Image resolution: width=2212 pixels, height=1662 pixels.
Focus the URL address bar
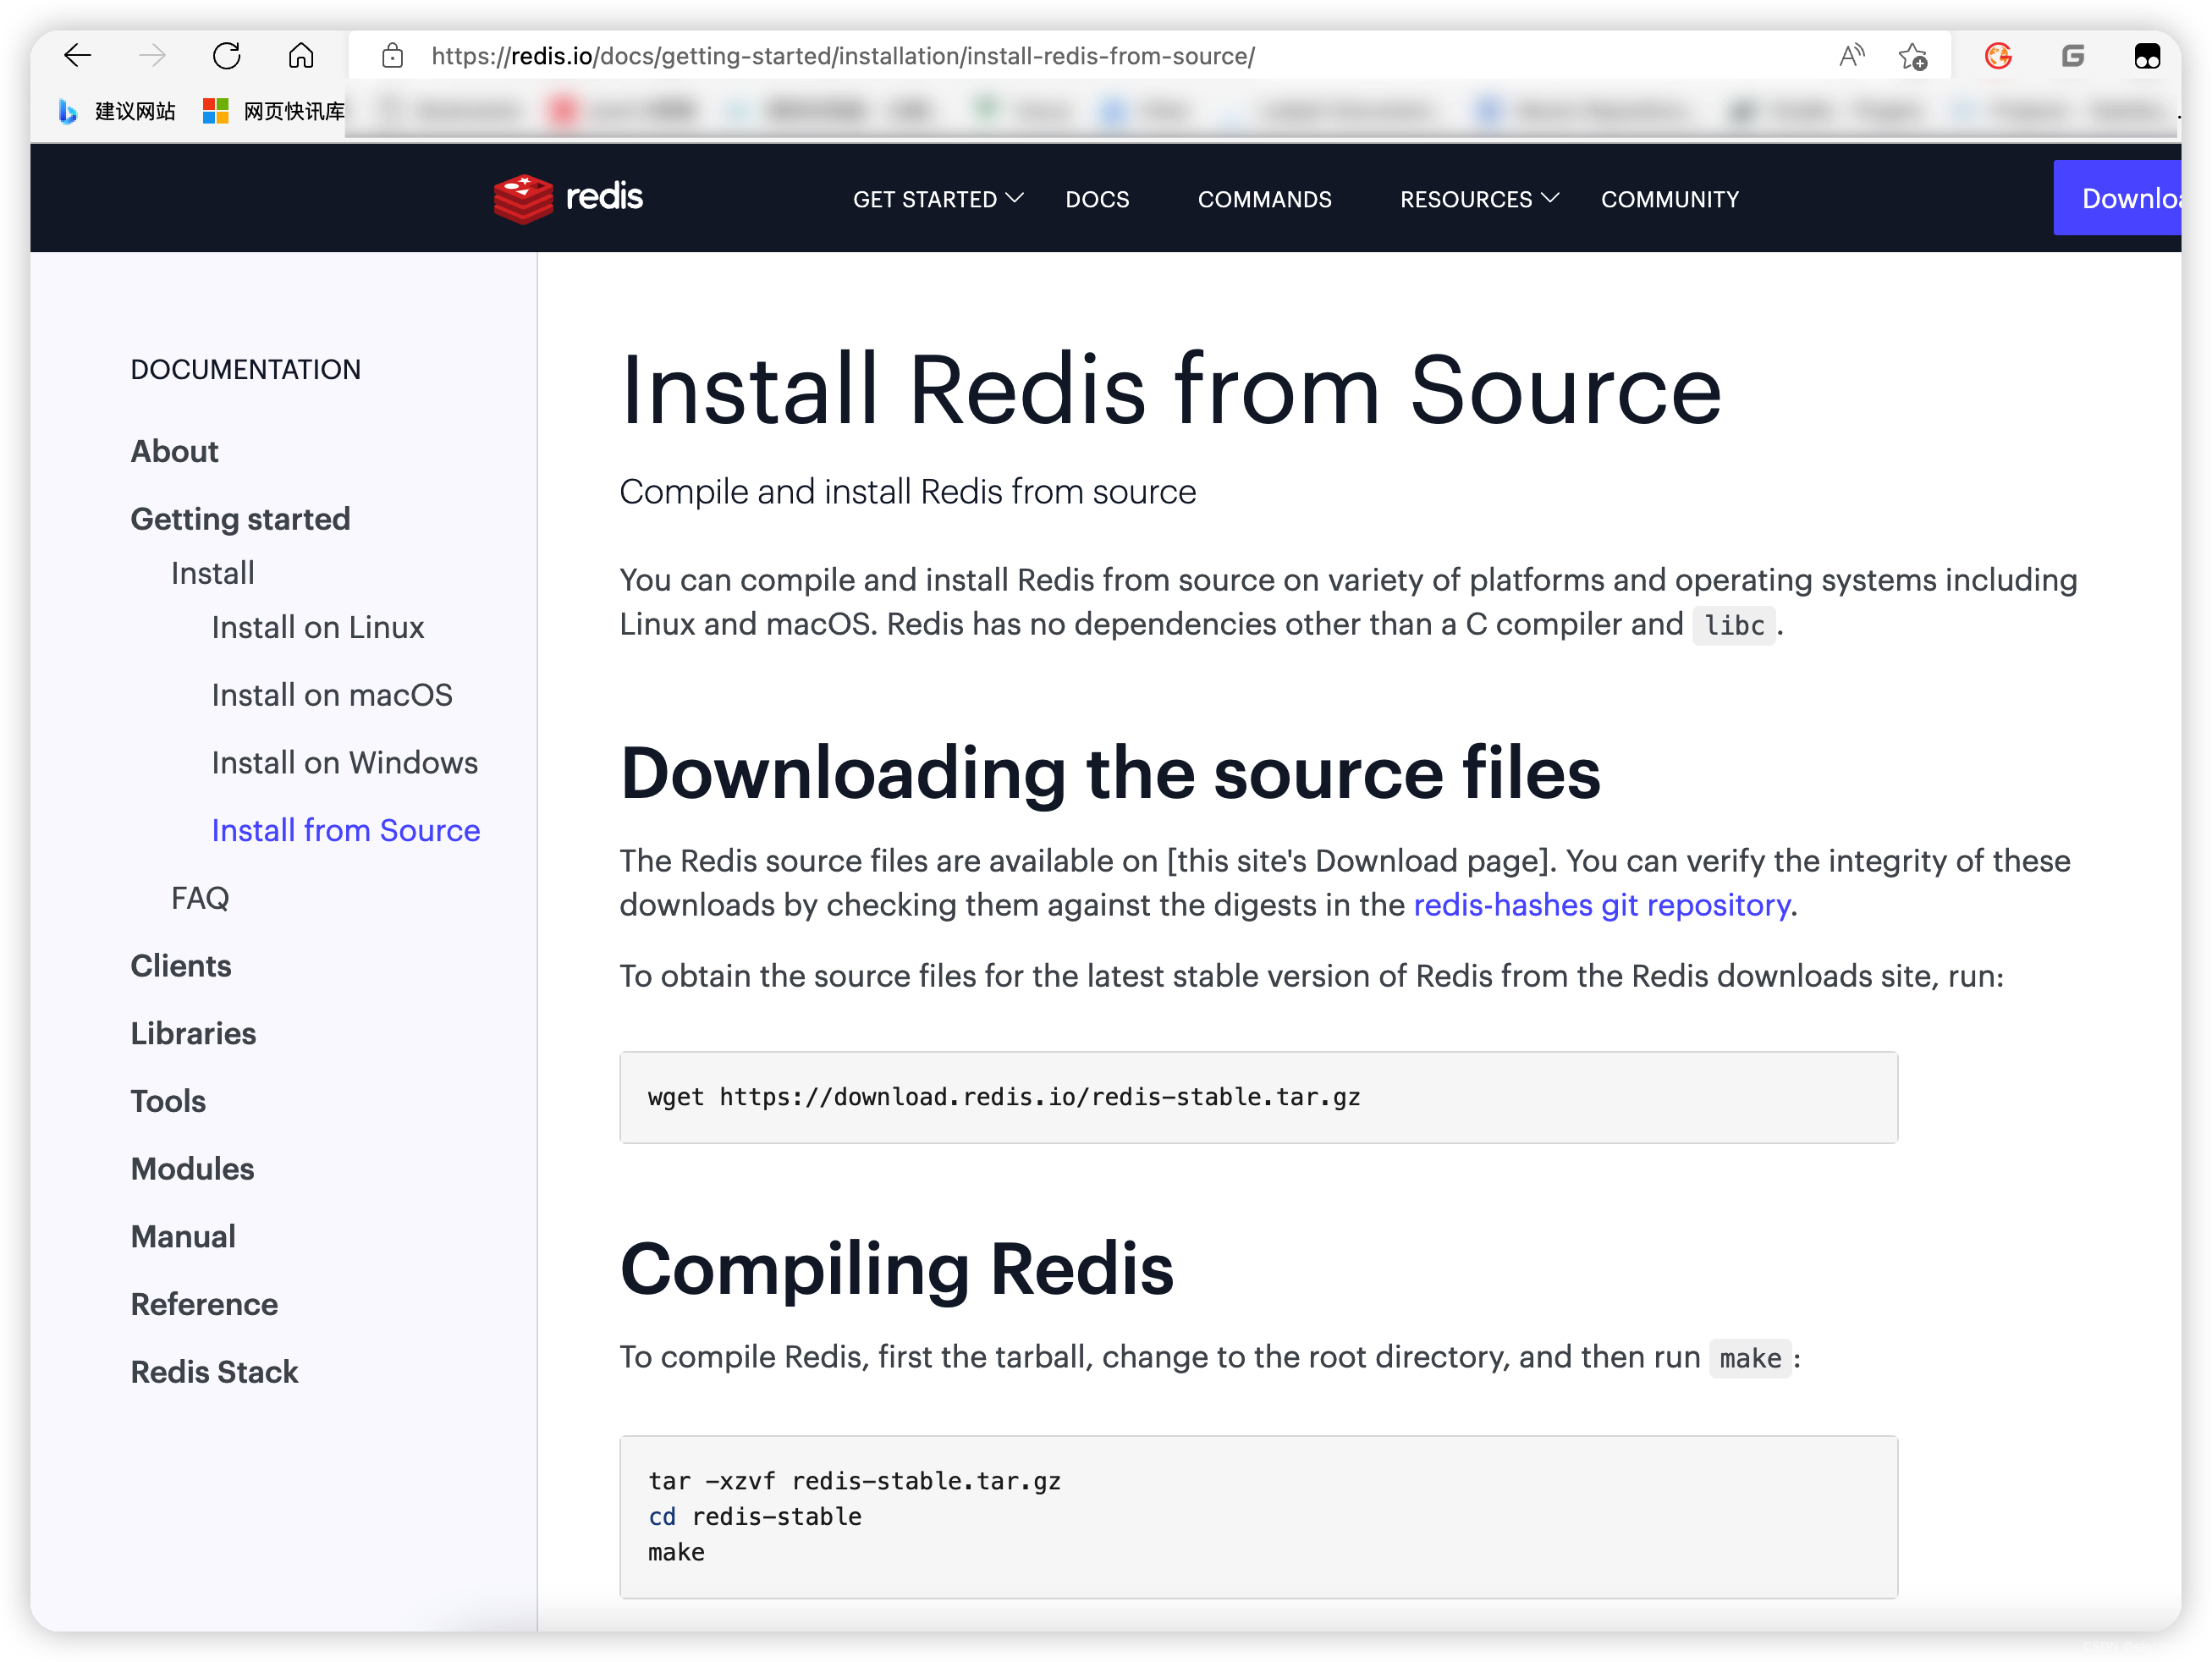point(1100,56)
